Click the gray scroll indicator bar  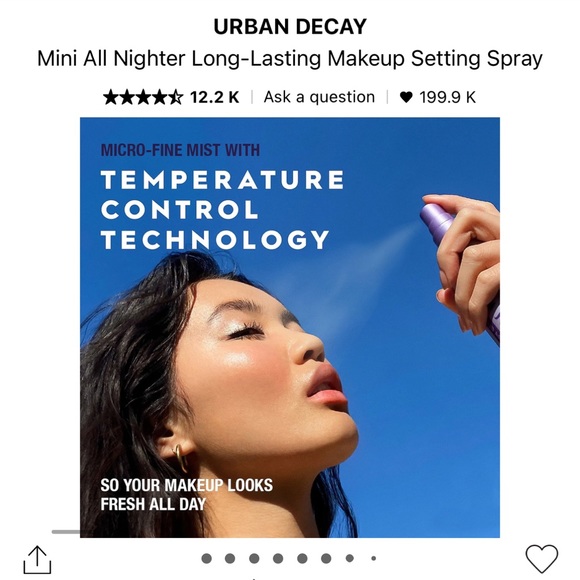tap(66, 532)
